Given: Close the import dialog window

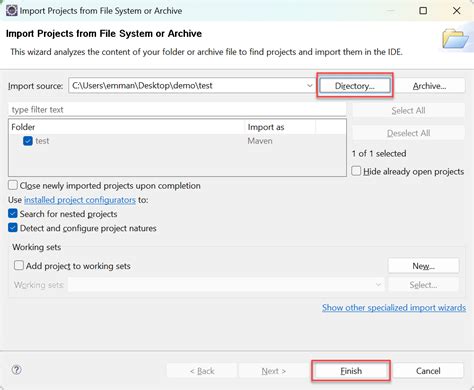Looking at the screenshot, I should (457, 11).
